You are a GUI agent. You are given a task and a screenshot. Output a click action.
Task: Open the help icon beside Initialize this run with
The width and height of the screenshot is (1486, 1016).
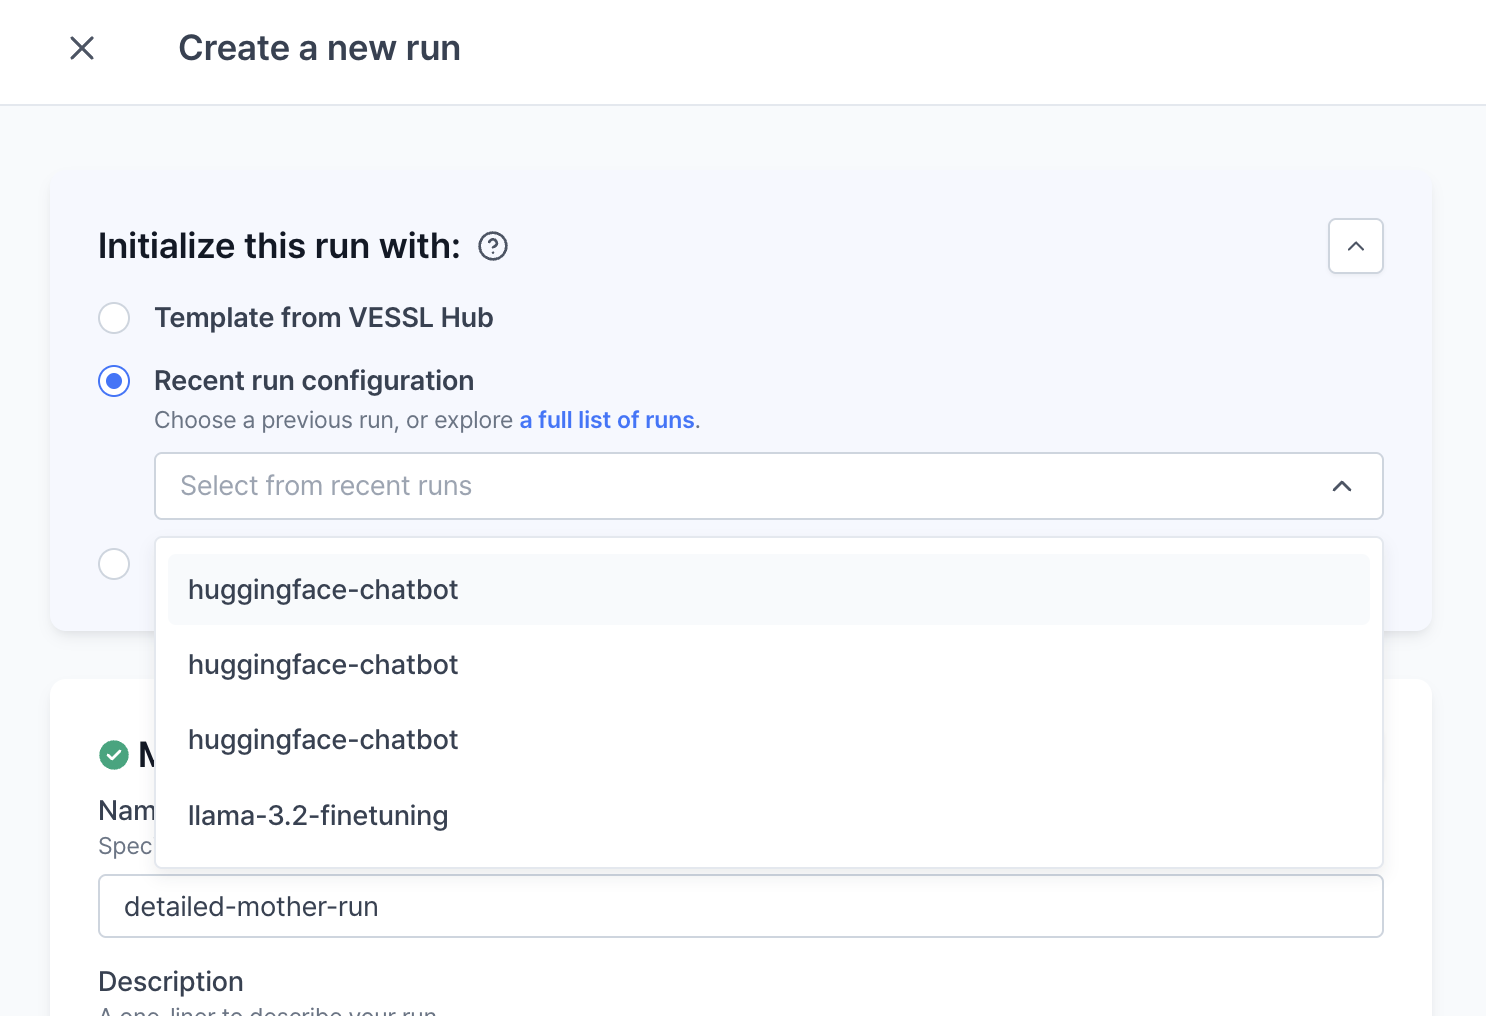pyautogui.click(x=493, y=246)
